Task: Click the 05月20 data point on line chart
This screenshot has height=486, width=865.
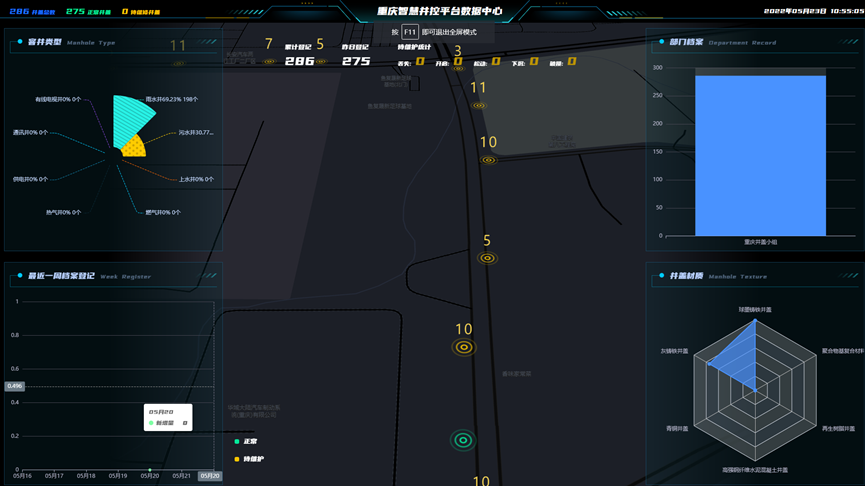Action: pyautogui.click(x=150, y=469)
